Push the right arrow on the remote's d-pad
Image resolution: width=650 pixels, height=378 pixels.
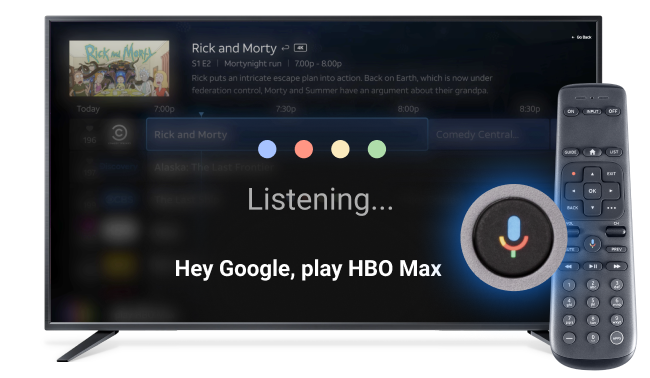(x=611, y=191)
